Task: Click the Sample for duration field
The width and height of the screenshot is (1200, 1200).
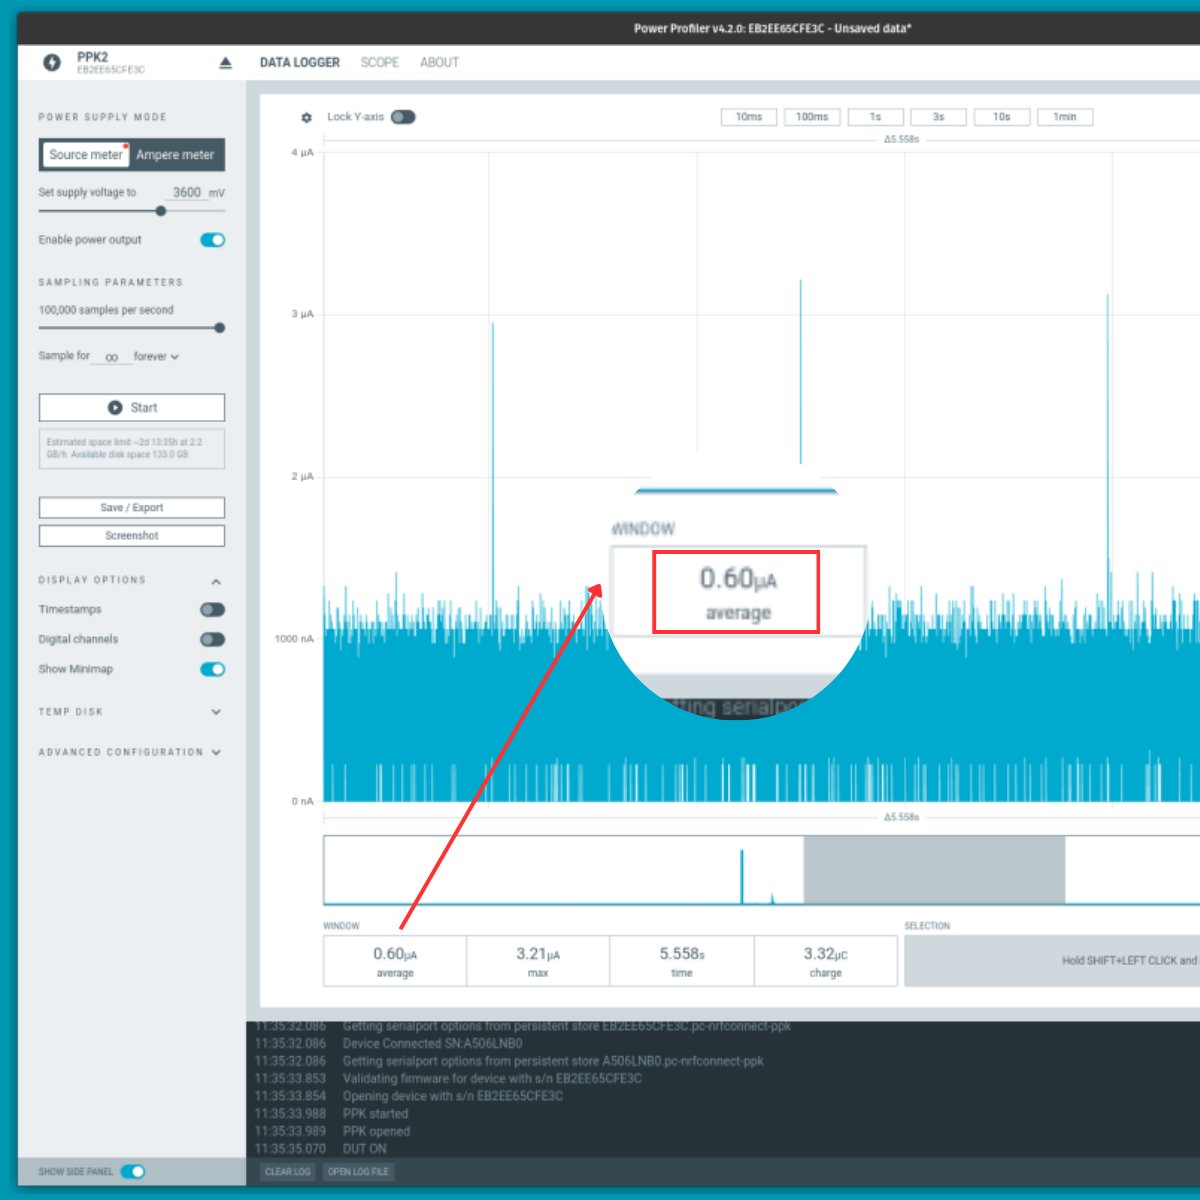Action: [x=111, y=356]
